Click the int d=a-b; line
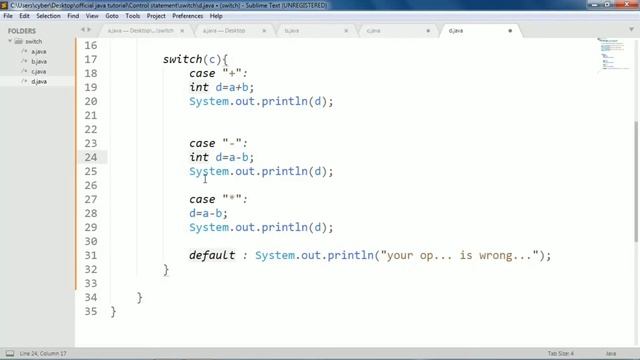Viewport: 640px width, 360px height. (x=222, y=158)
